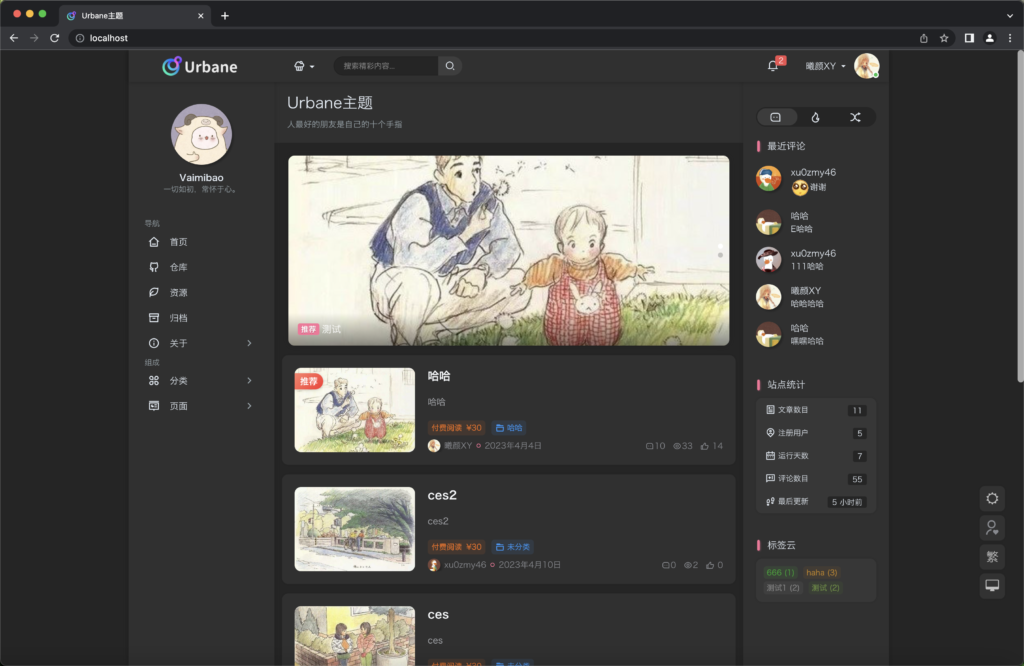1024x666 pixels.
Task: Click the search magnifier button
Action: [450, 66]
